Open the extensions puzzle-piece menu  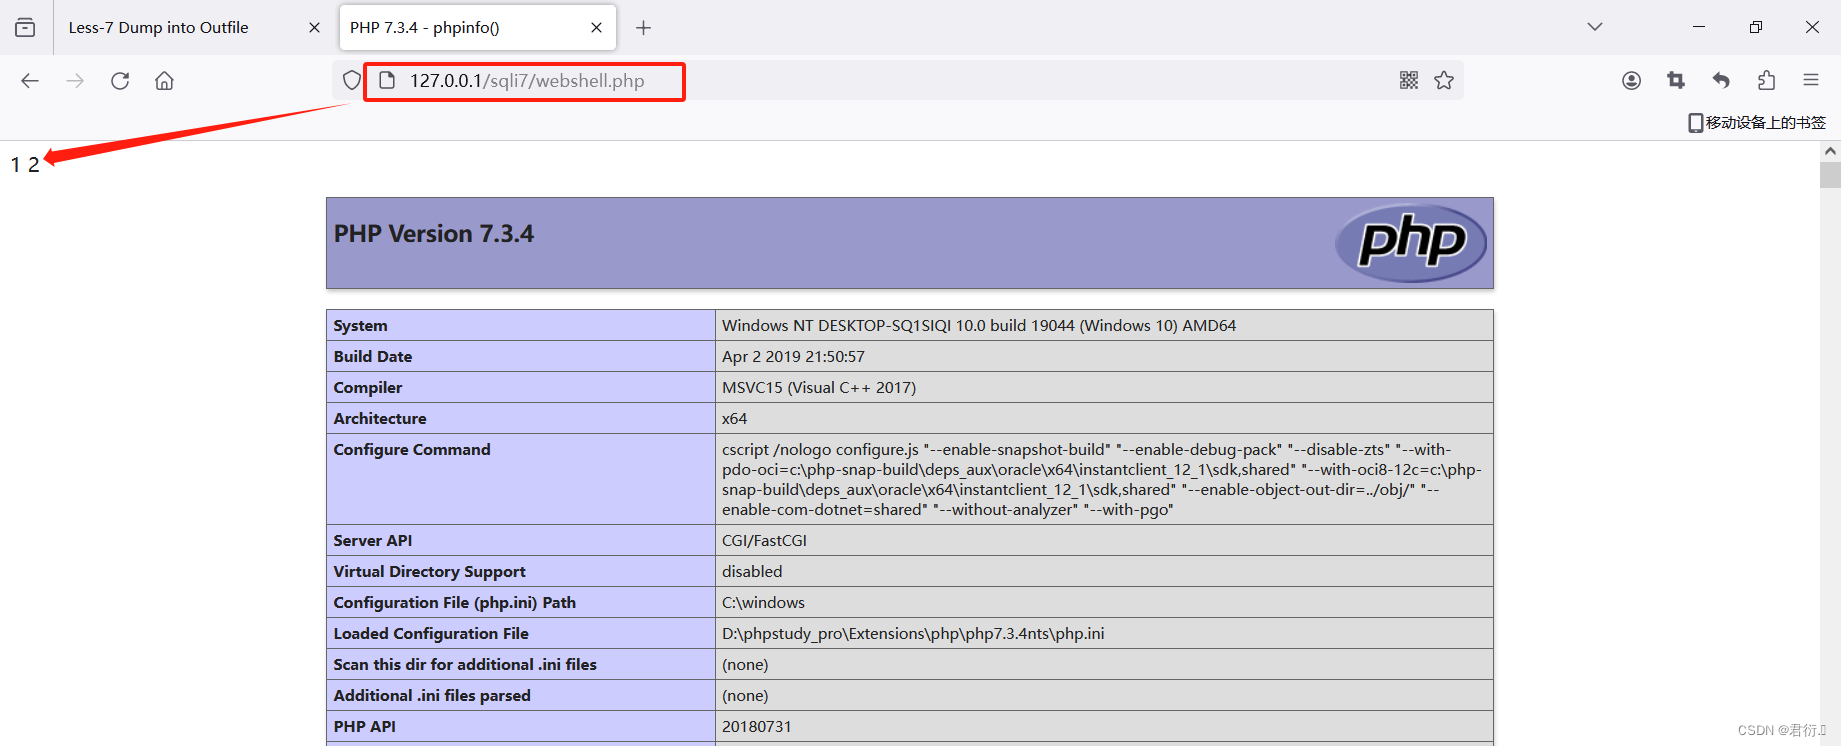1767,81
